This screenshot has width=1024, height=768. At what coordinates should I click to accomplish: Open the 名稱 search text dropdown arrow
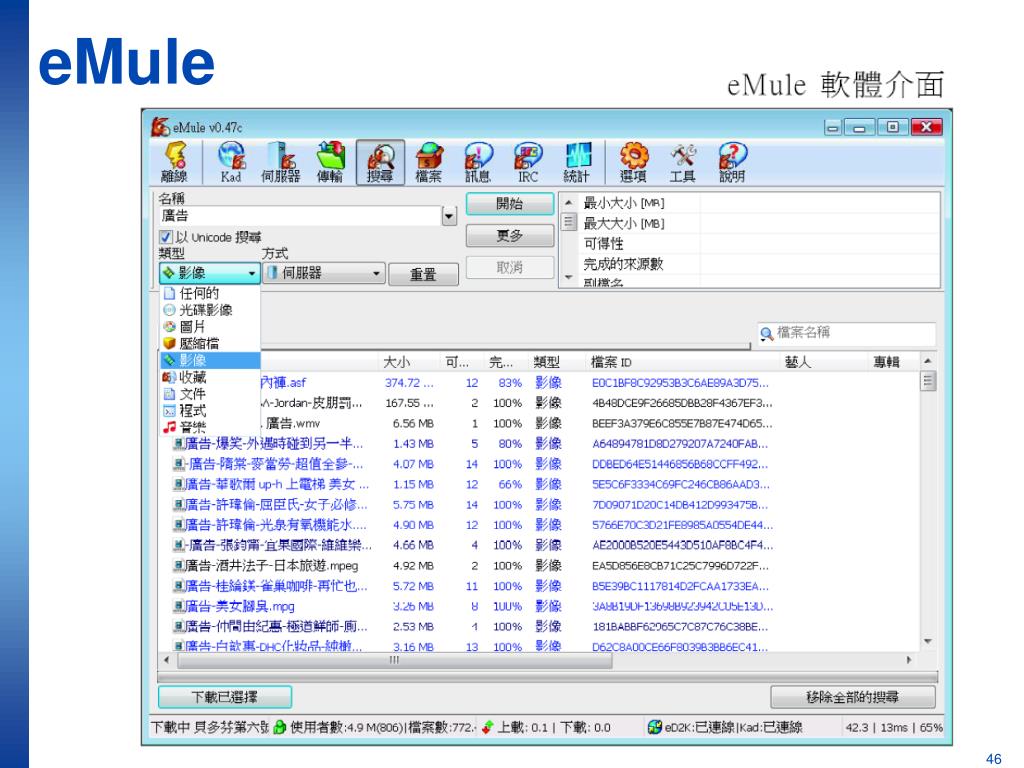[x=449, y=216]
